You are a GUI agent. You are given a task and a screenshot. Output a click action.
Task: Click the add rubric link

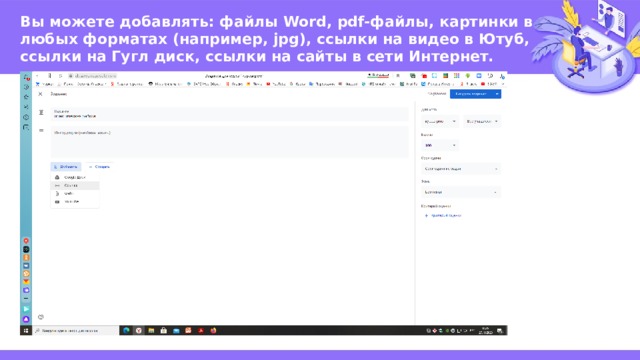tap(443, 216)
